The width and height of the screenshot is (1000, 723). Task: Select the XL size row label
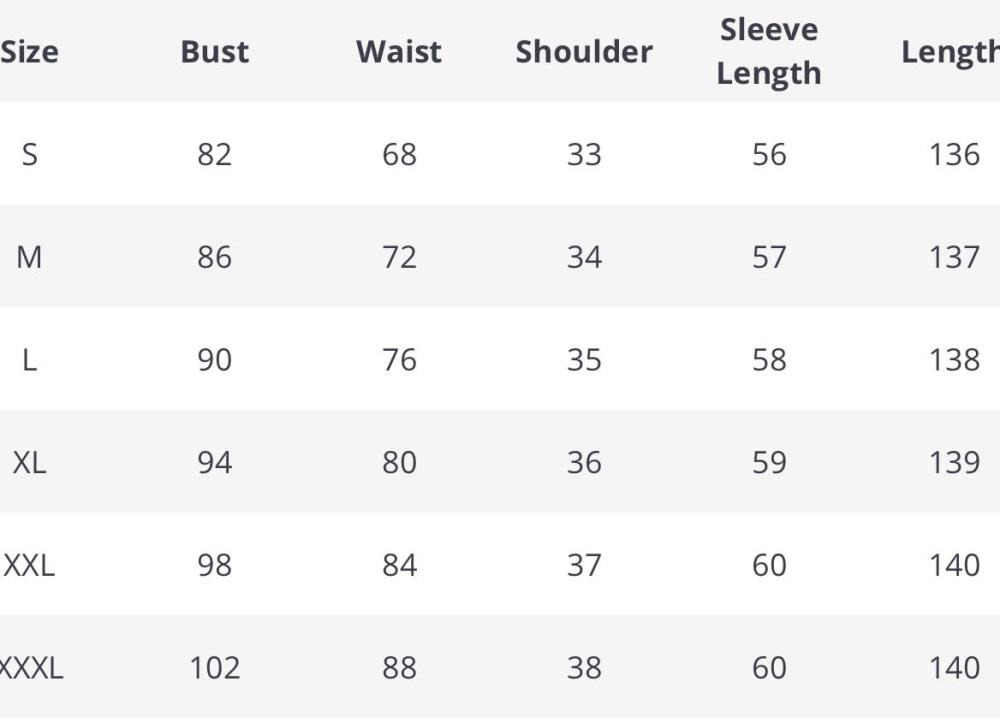(29, 462)
